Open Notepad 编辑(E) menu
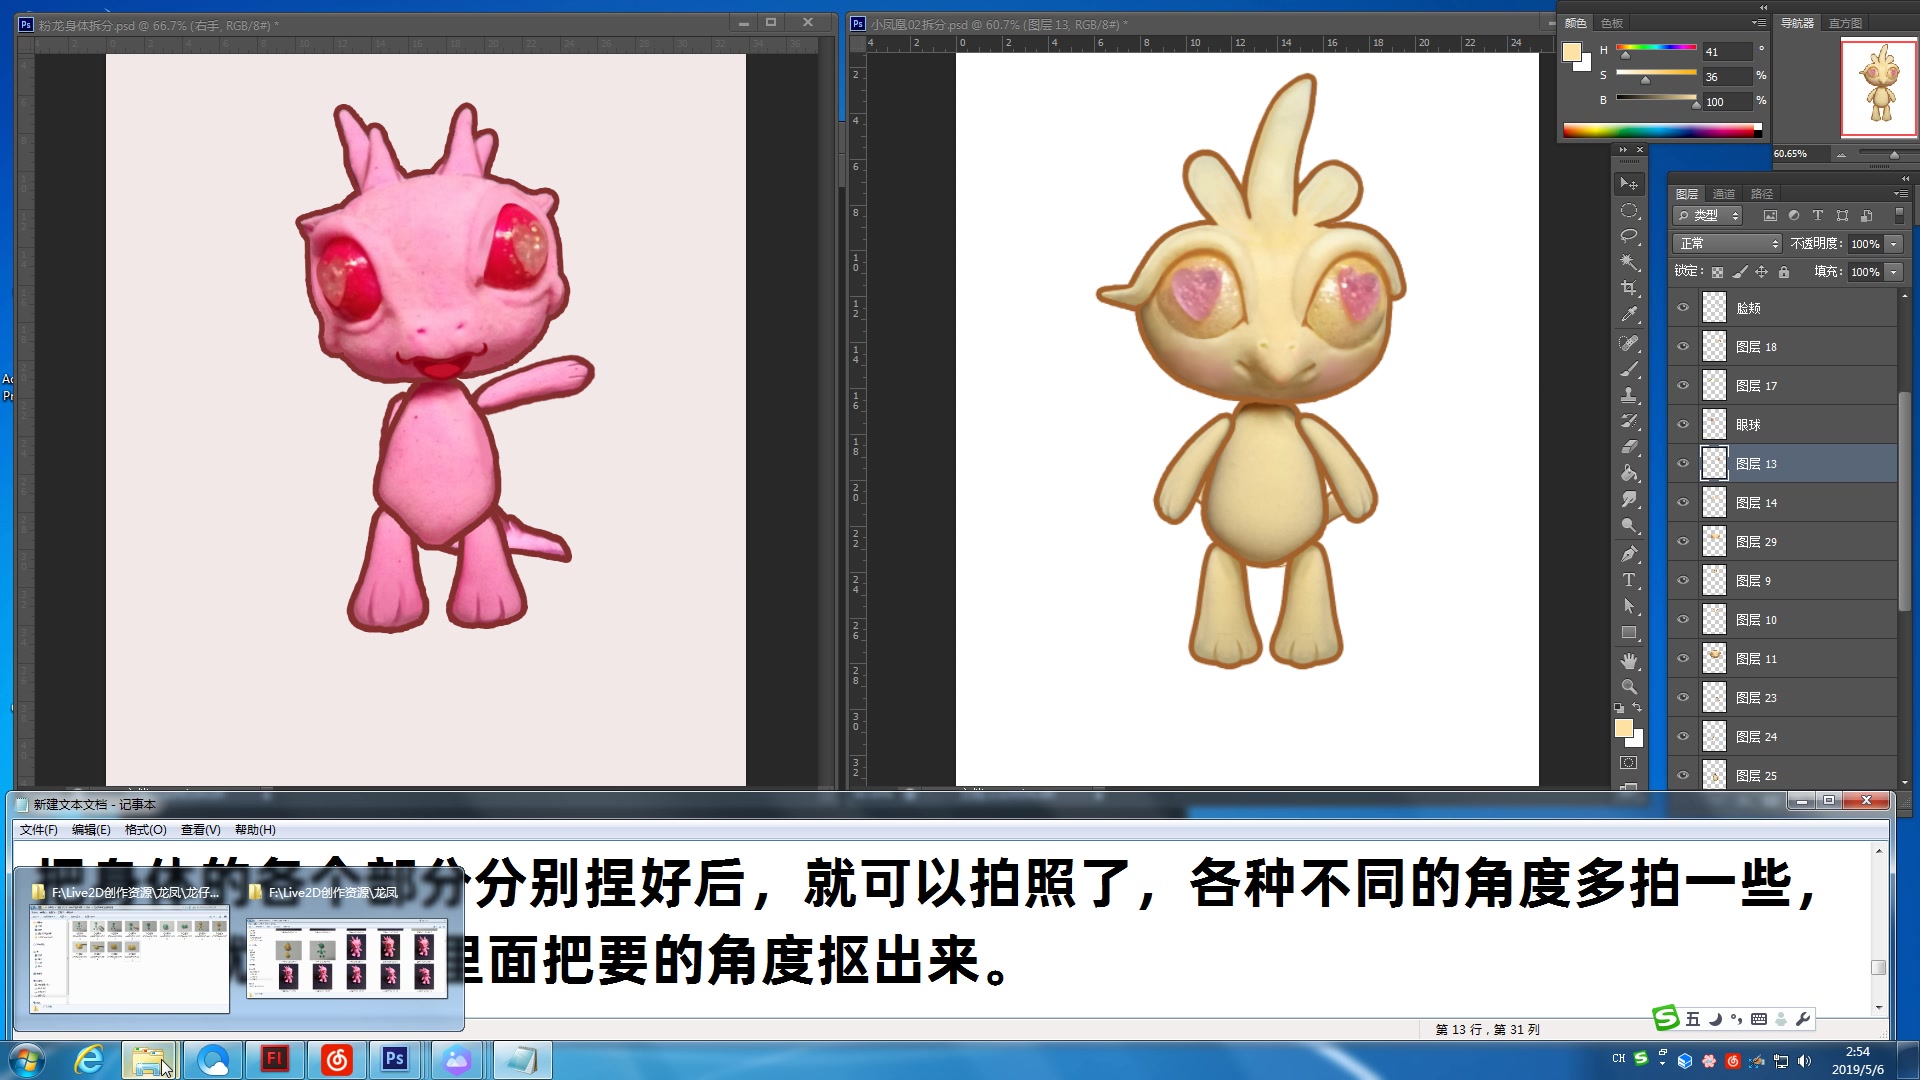Image resolution: width=1920 pixels, height=1080 pixels. pyautogui.click(x=91, y=830)
